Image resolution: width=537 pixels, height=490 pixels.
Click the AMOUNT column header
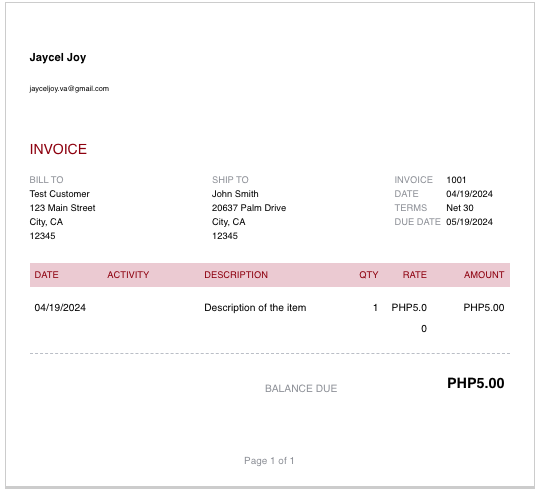click(484, 275)
